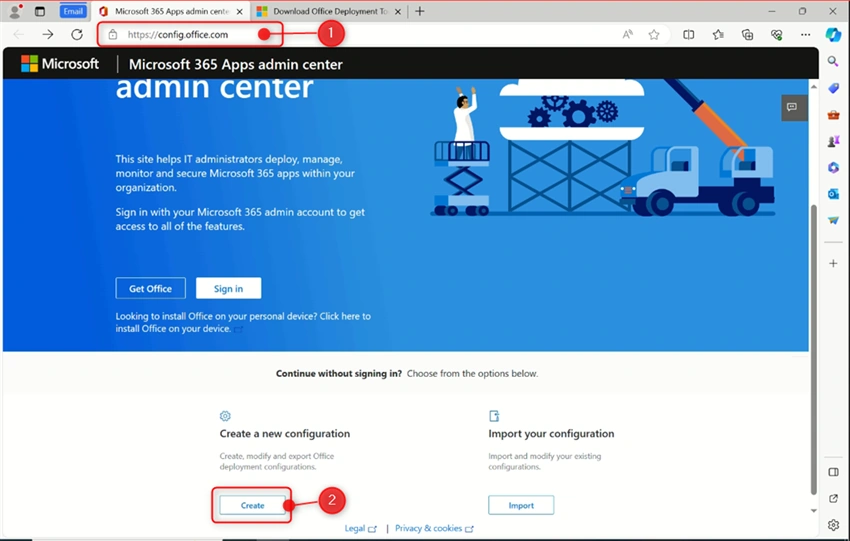Click the Create a new configuration gear icon
Viewport: 850px width, 541px height.
point(225,416)
